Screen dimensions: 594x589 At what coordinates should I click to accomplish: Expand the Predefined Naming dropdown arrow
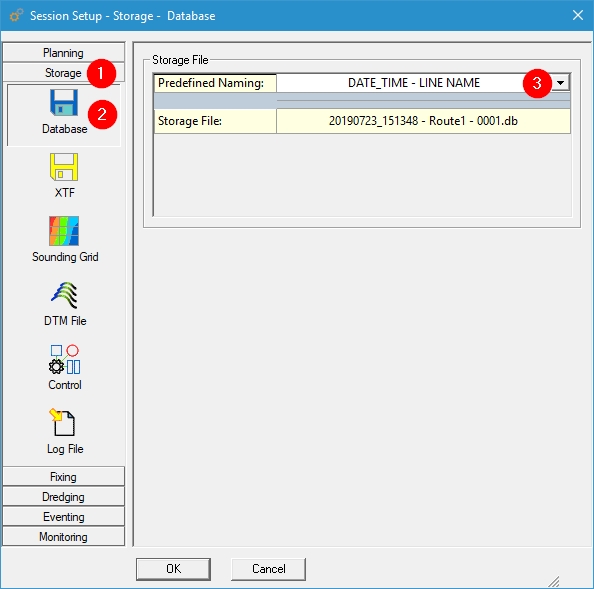560,83
